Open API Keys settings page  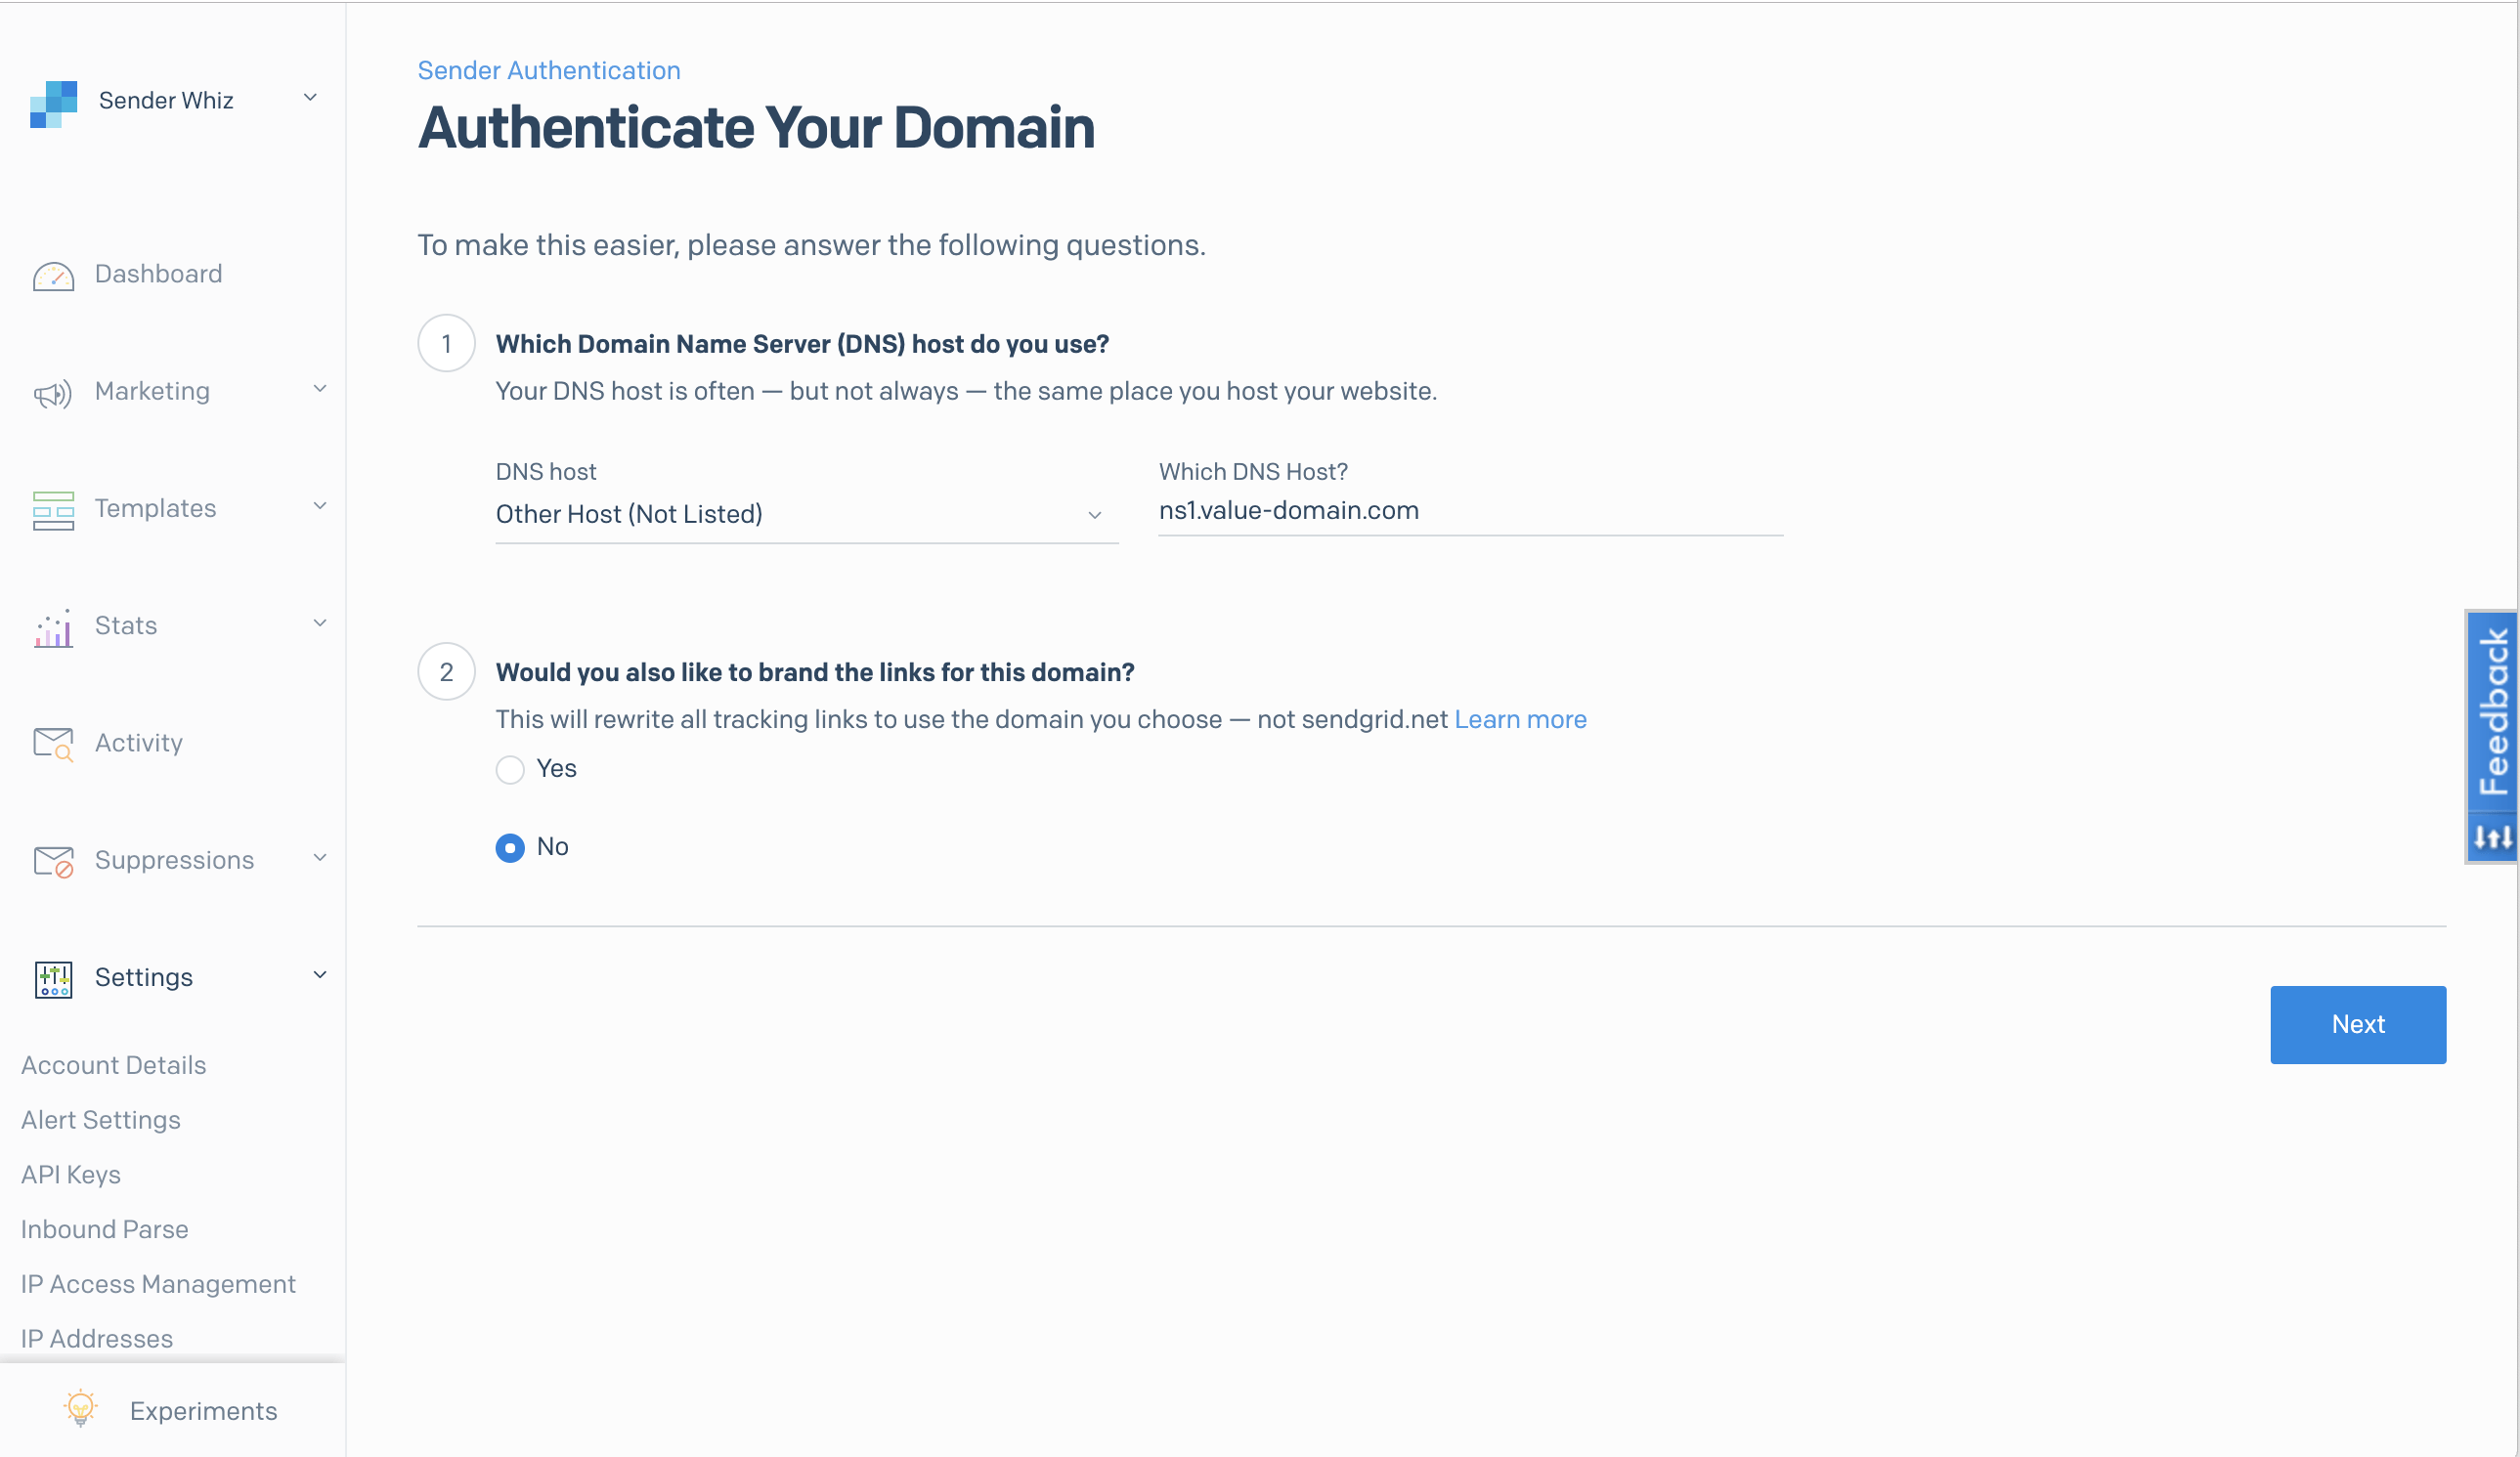(71, 1175)
